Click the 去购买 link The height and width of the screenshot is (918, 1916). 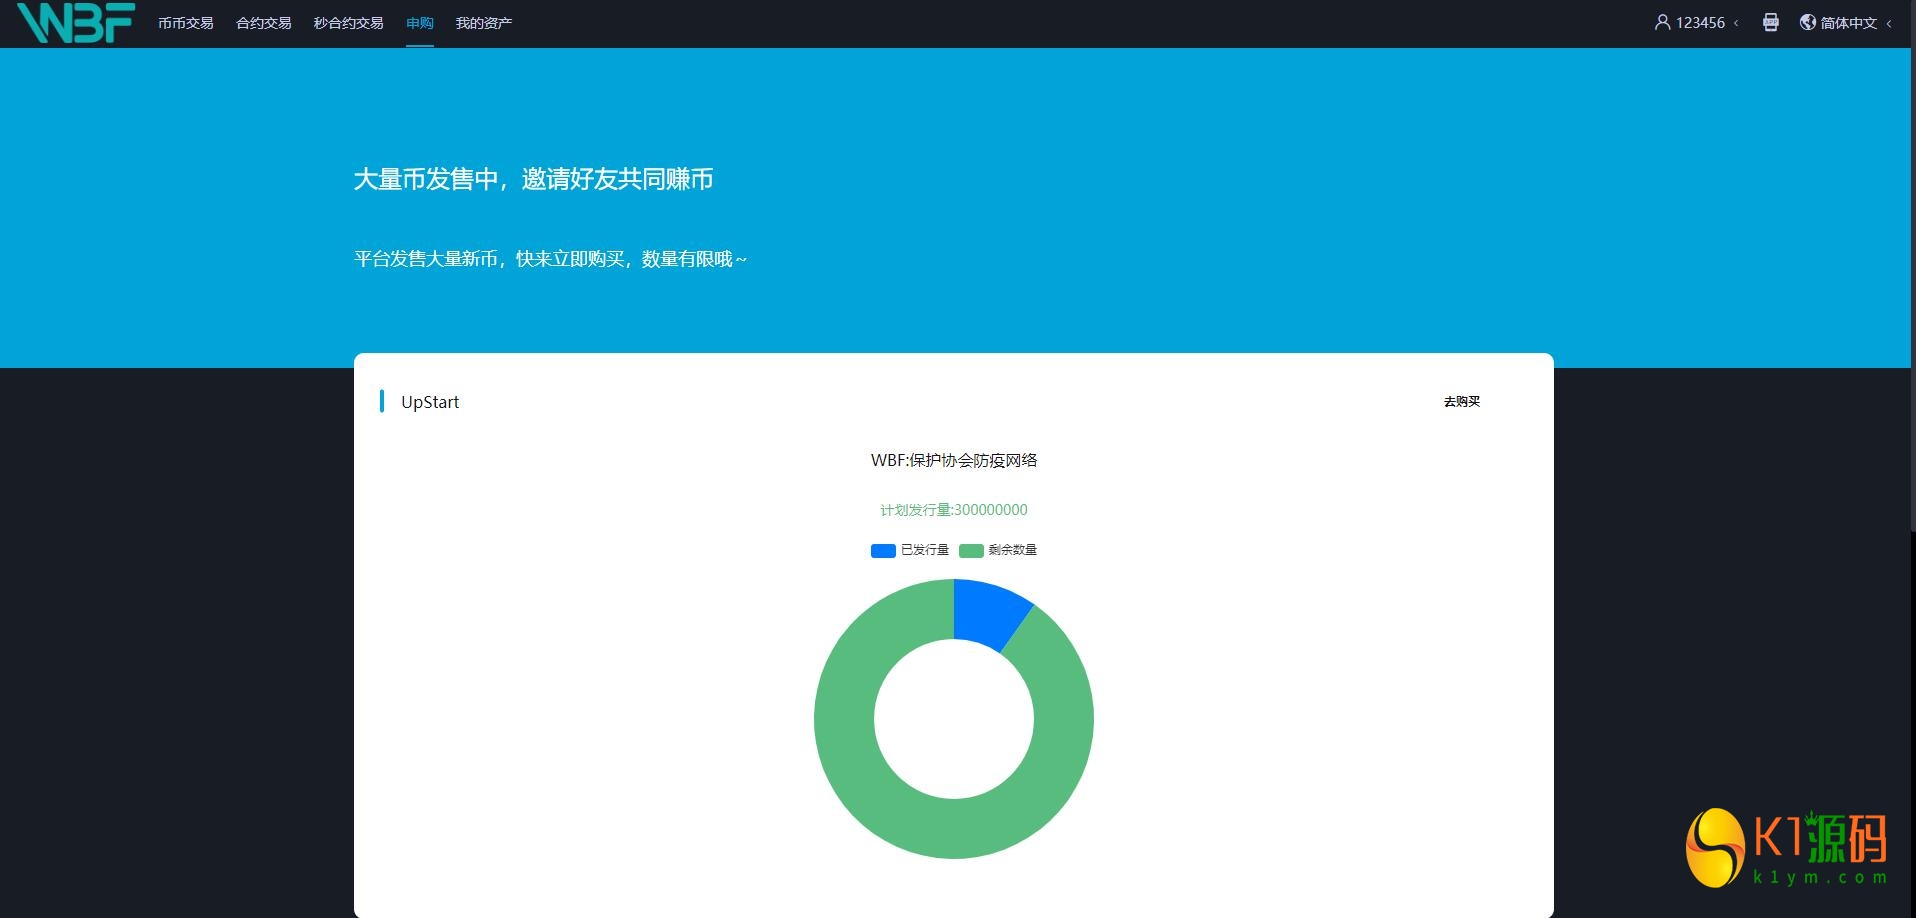point(1462,402)
